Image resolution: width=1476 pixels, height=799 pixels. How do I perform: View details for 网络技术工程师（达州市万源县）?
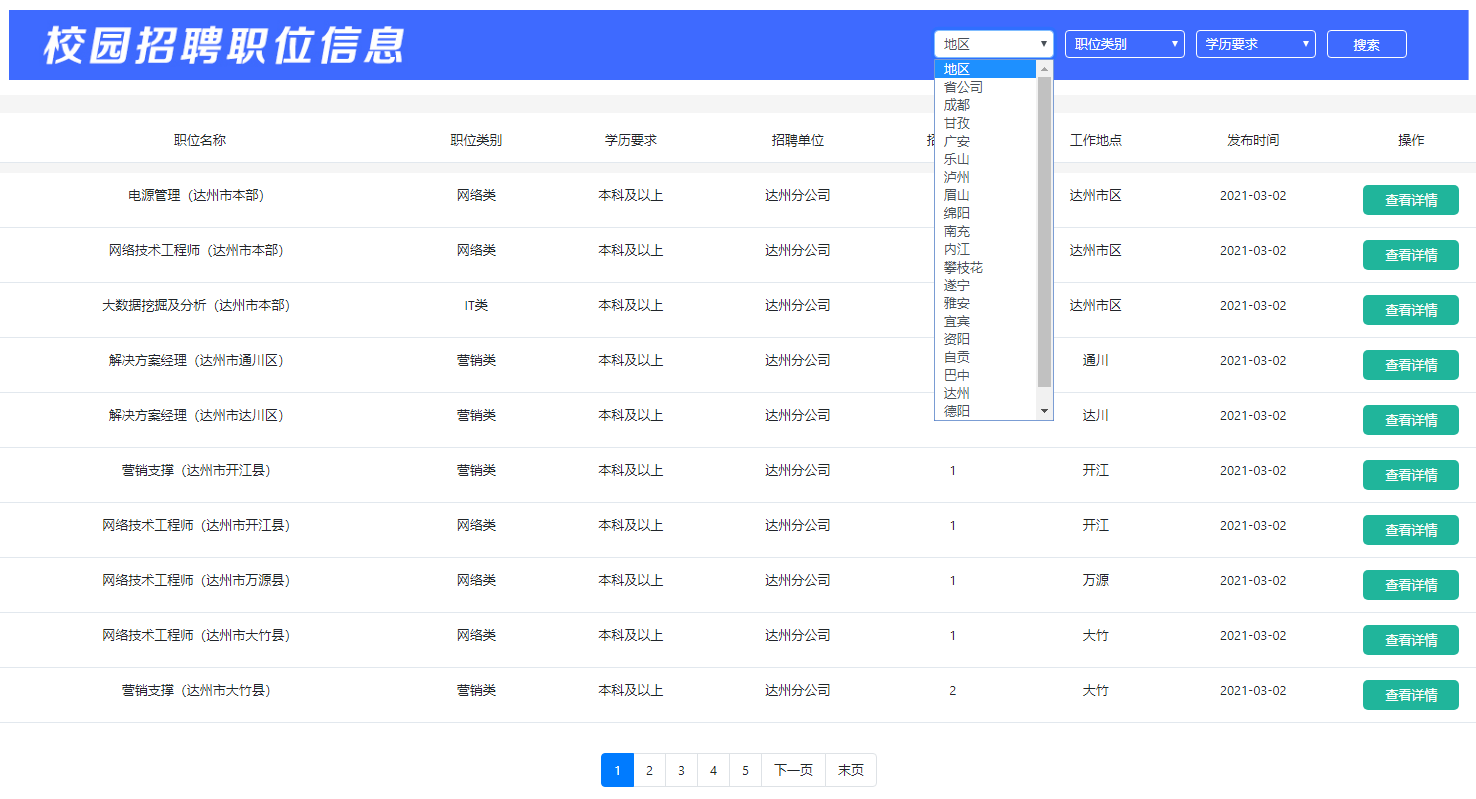coord(1411,585)
